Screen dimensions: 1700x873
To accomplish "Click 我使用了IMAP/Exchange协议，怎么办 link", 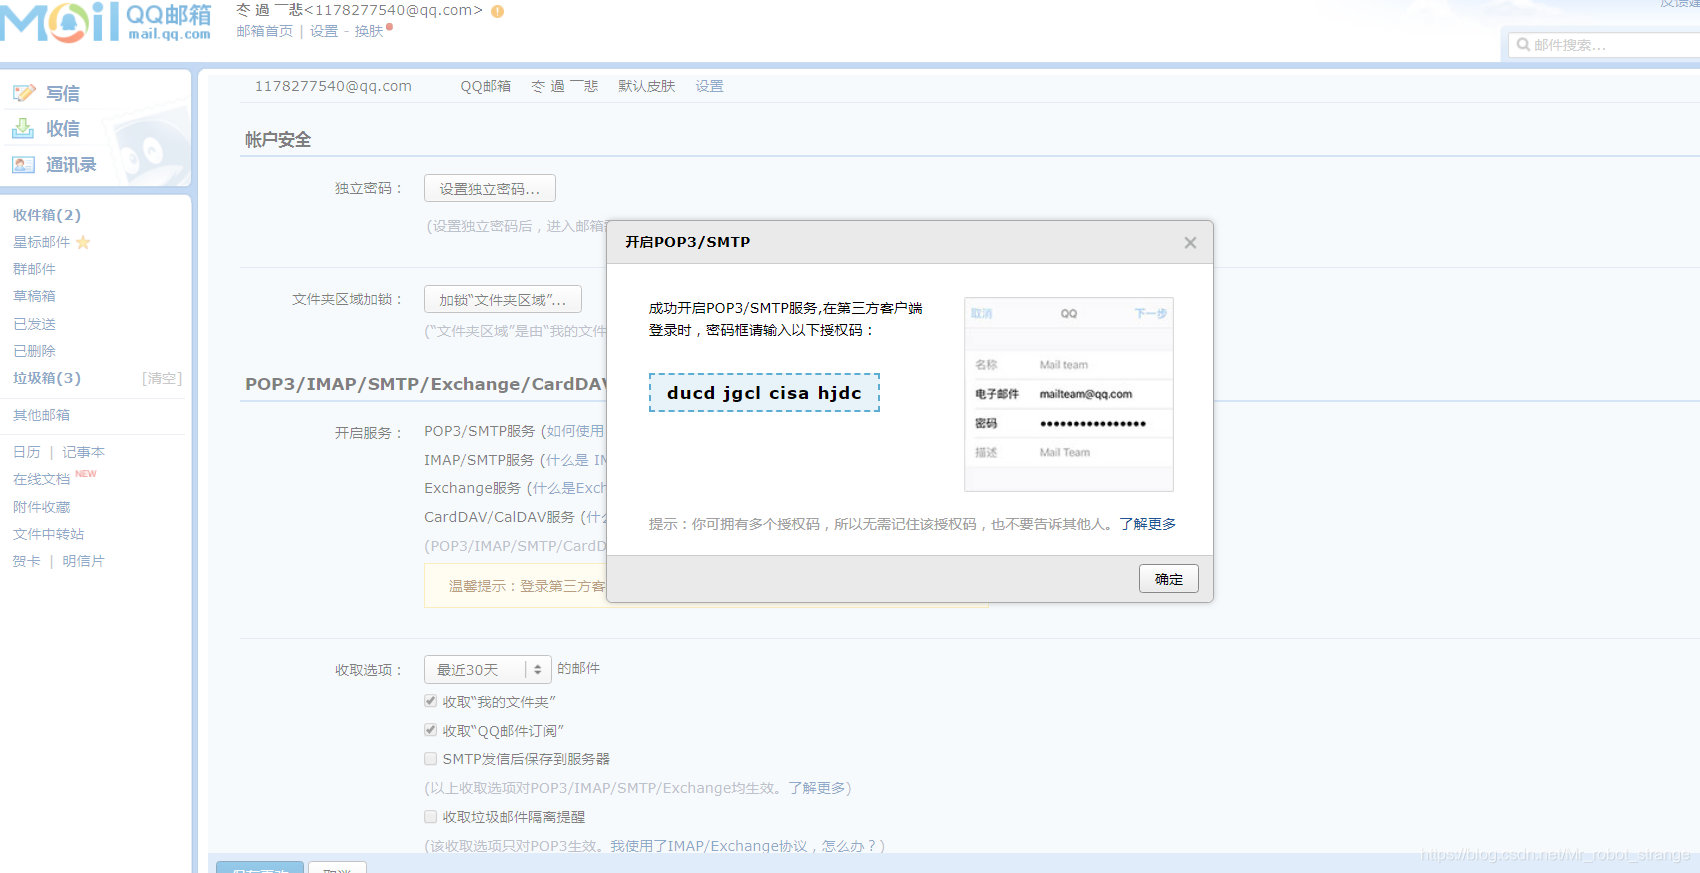I will point(746,846).
